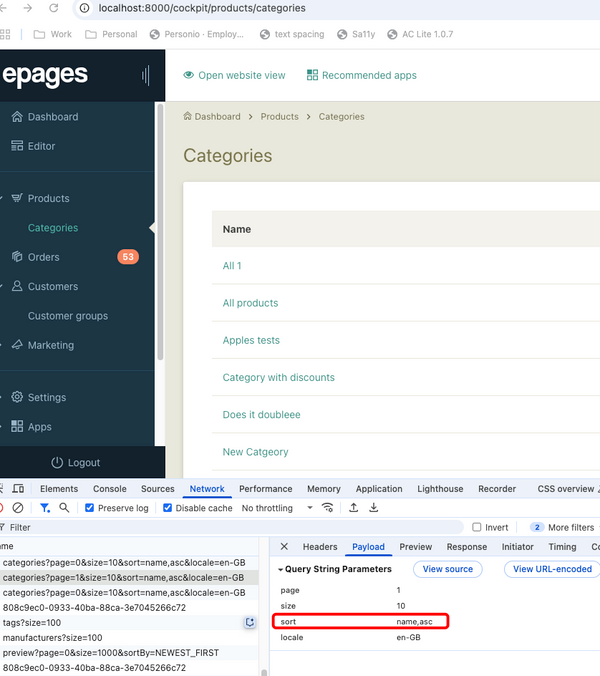Select the manufacturers?size=100 request row
The height and width of the screenshot is (676, 600).
[129, 638]
